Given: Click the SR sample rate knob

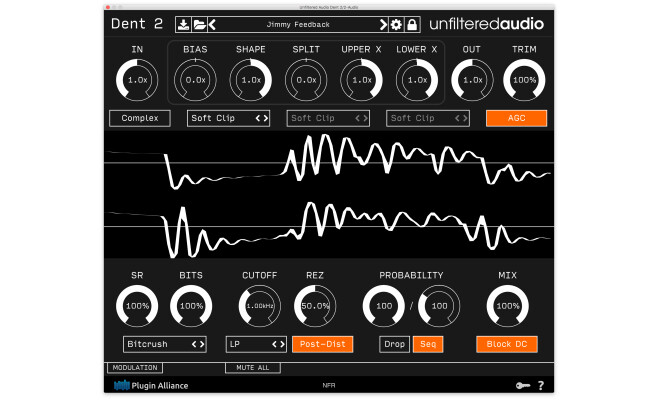Looking at the screenshot, I should click(137, 306).
